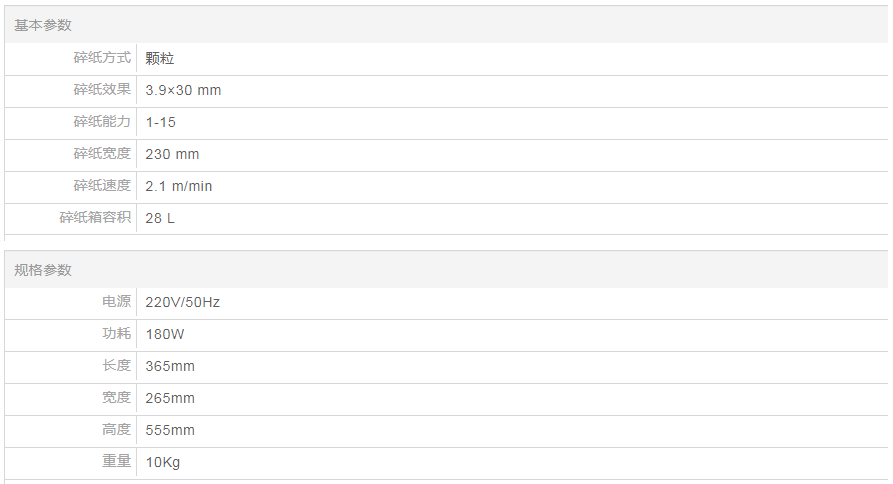Select the 碎纸效果 label
893x484 pixels.
coord(102,90)
